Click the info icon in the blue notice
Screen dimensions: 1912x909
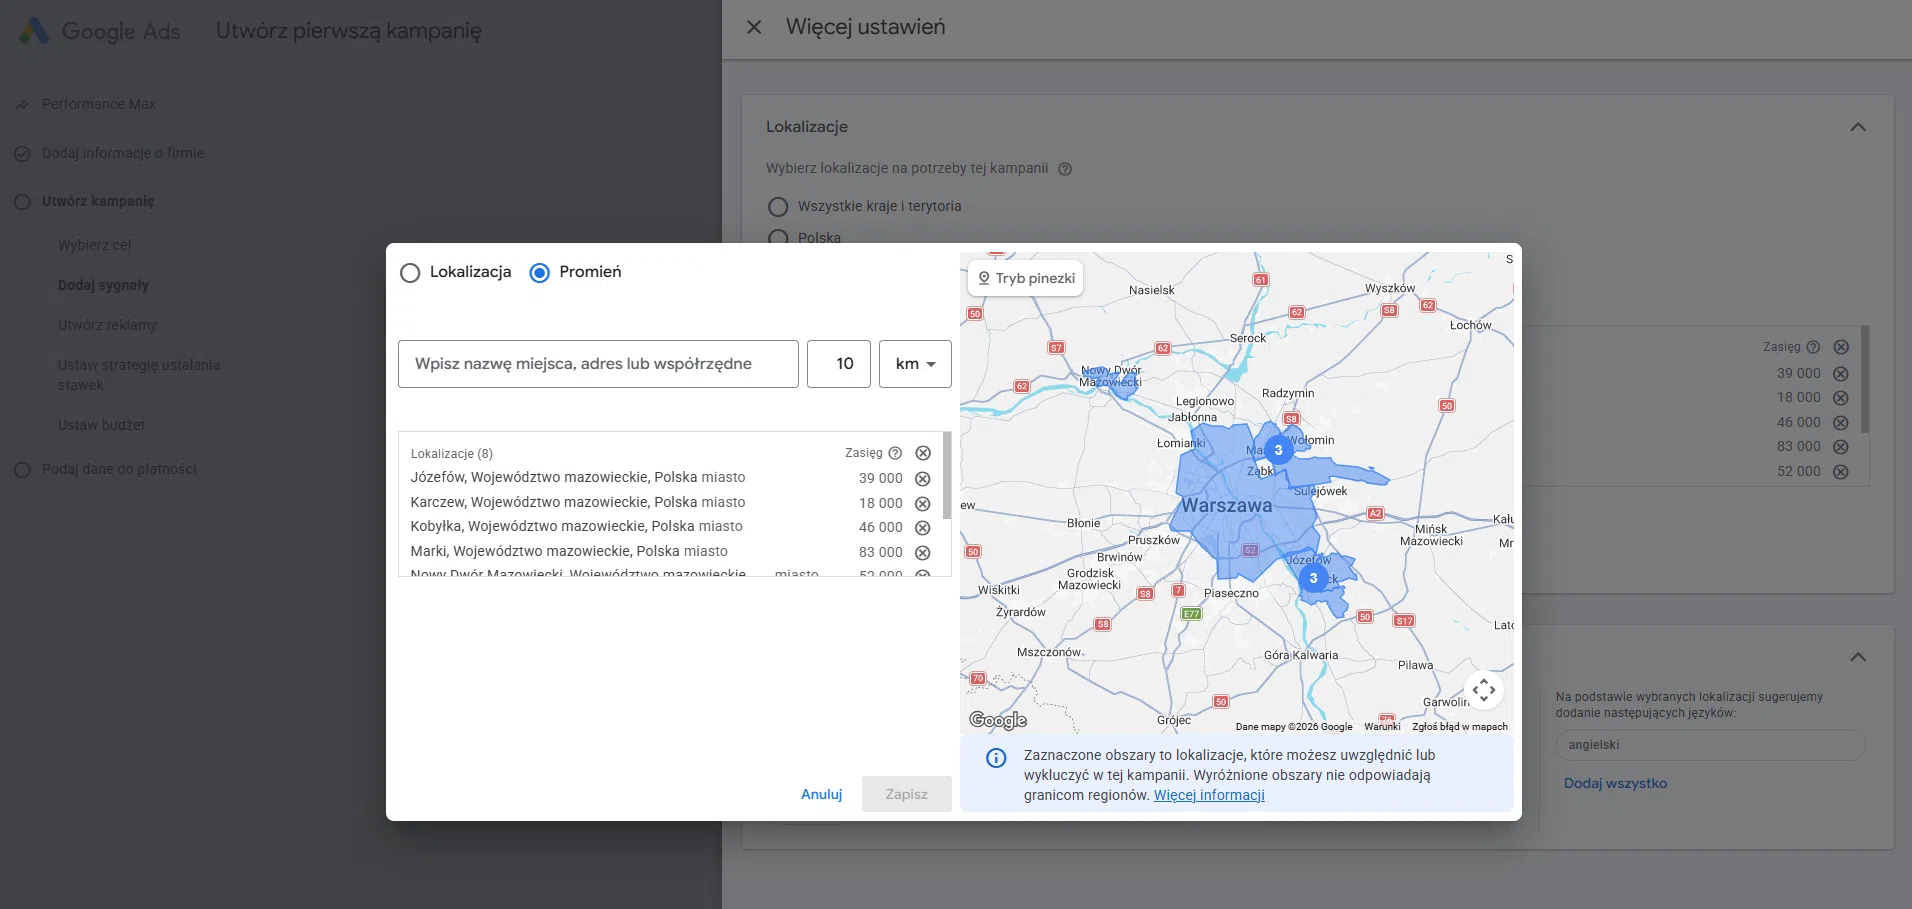click(996, 758)
